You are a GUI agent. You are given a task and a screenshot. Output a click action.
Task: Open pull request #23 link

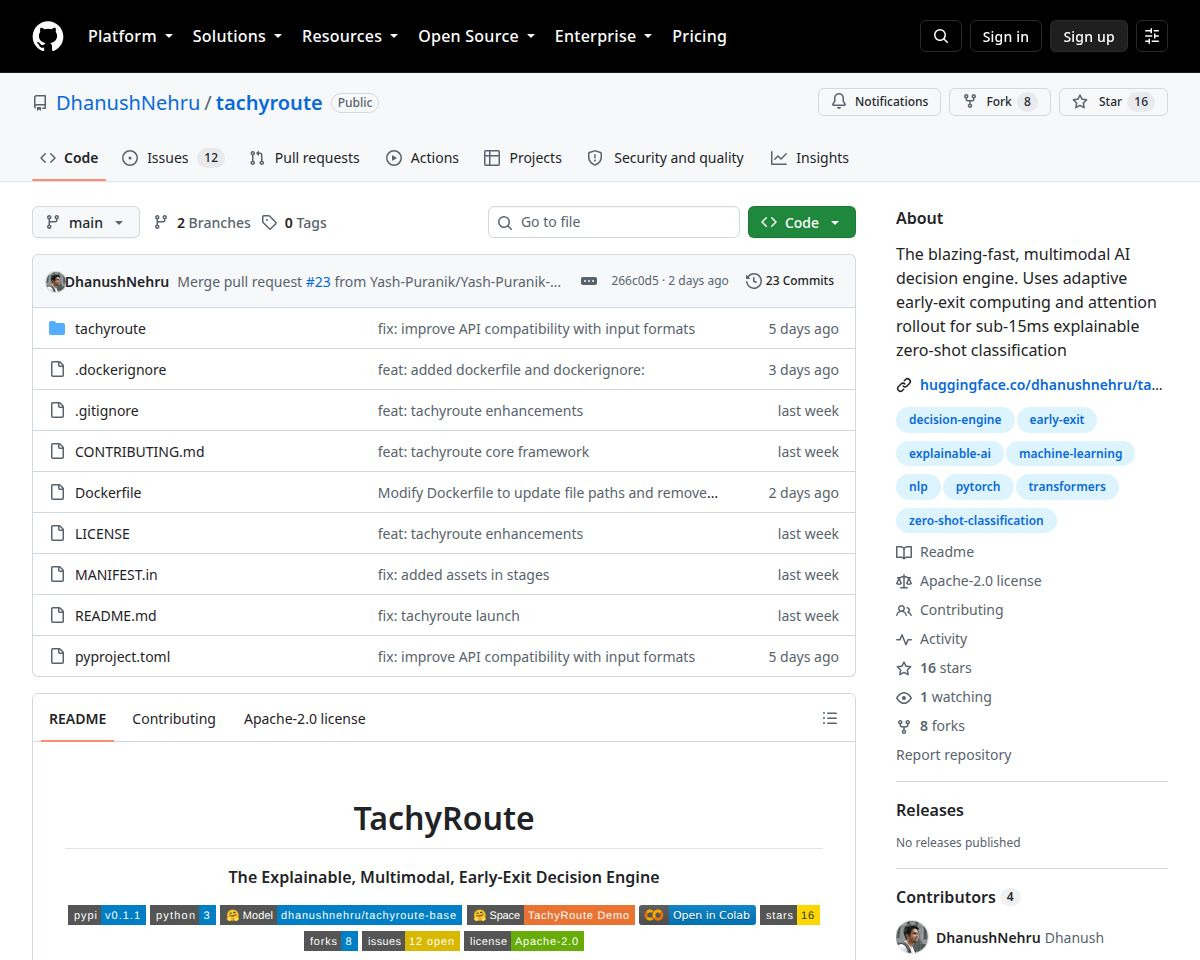[x=318, y=282]
